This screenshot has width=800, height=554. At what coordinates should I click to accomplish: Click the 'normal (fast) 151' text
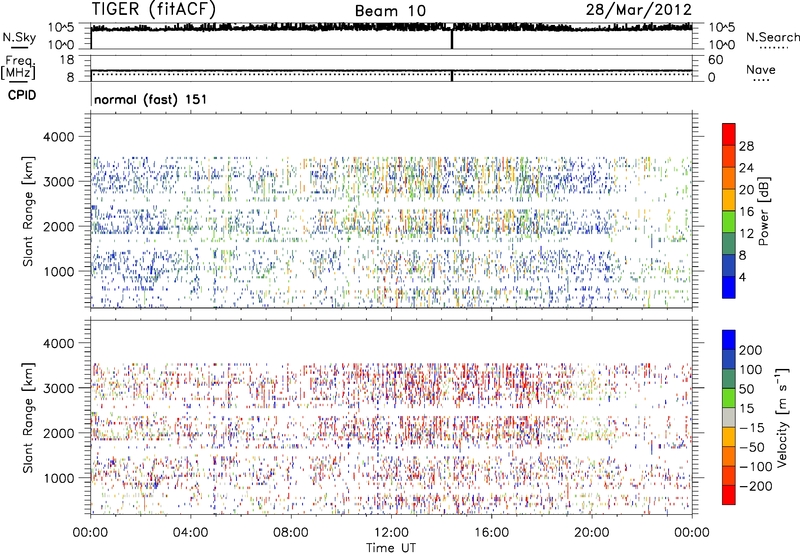click(151, 99)
